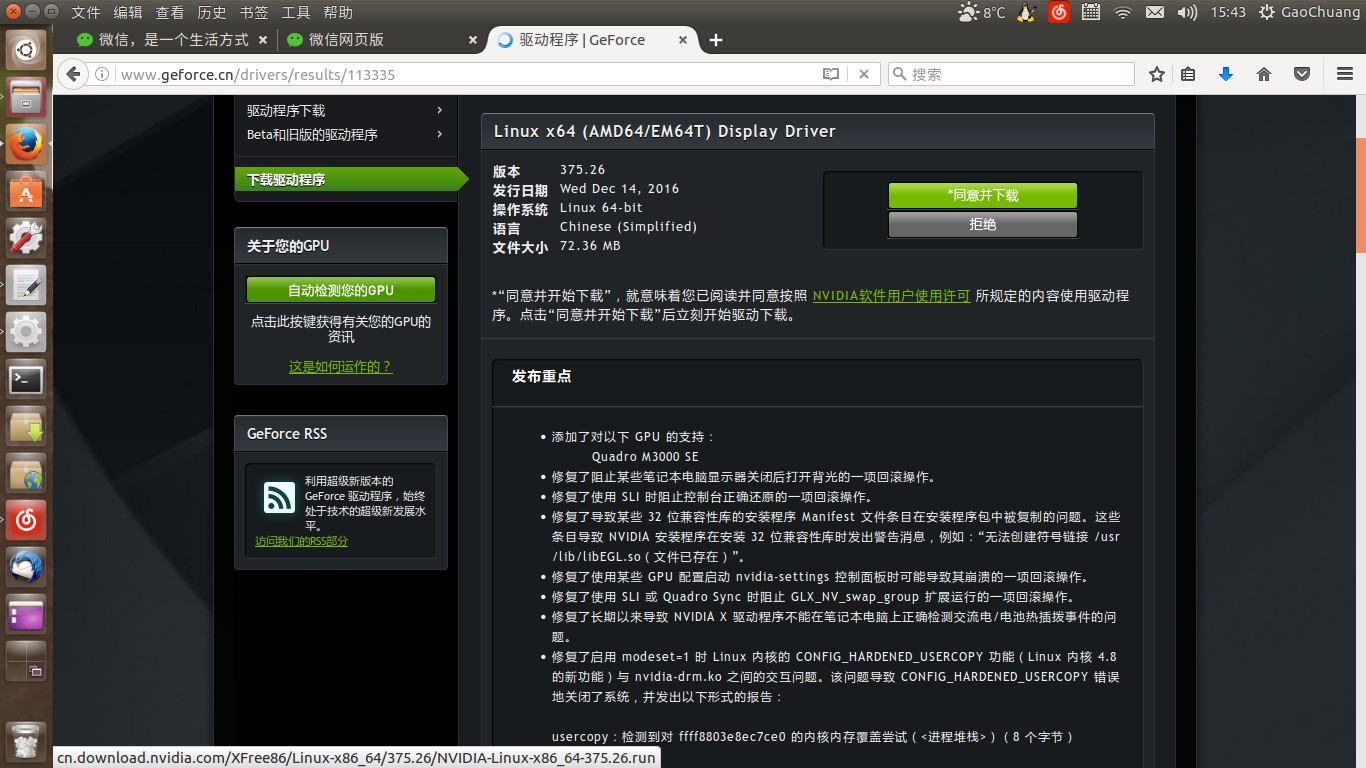Screen dimensions: 1366x768
Task: Click the 自动检测您的GPU button
Action: click(341, 290)
